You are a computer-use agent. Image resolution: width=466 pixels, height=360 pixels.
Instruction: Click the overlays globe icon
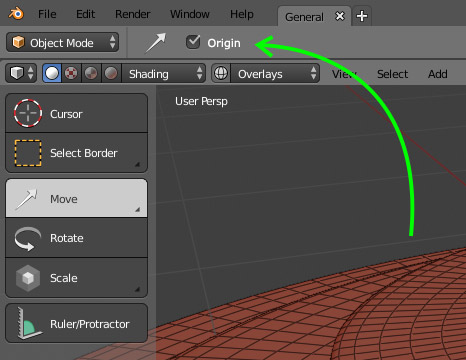(x=221, y=73)
